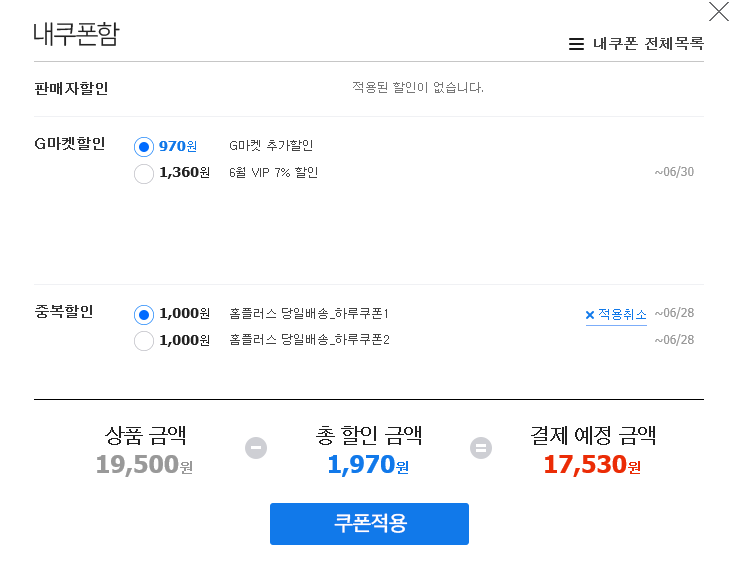
Task: Click the minus circle icon
Action: (x=256, y=448)
